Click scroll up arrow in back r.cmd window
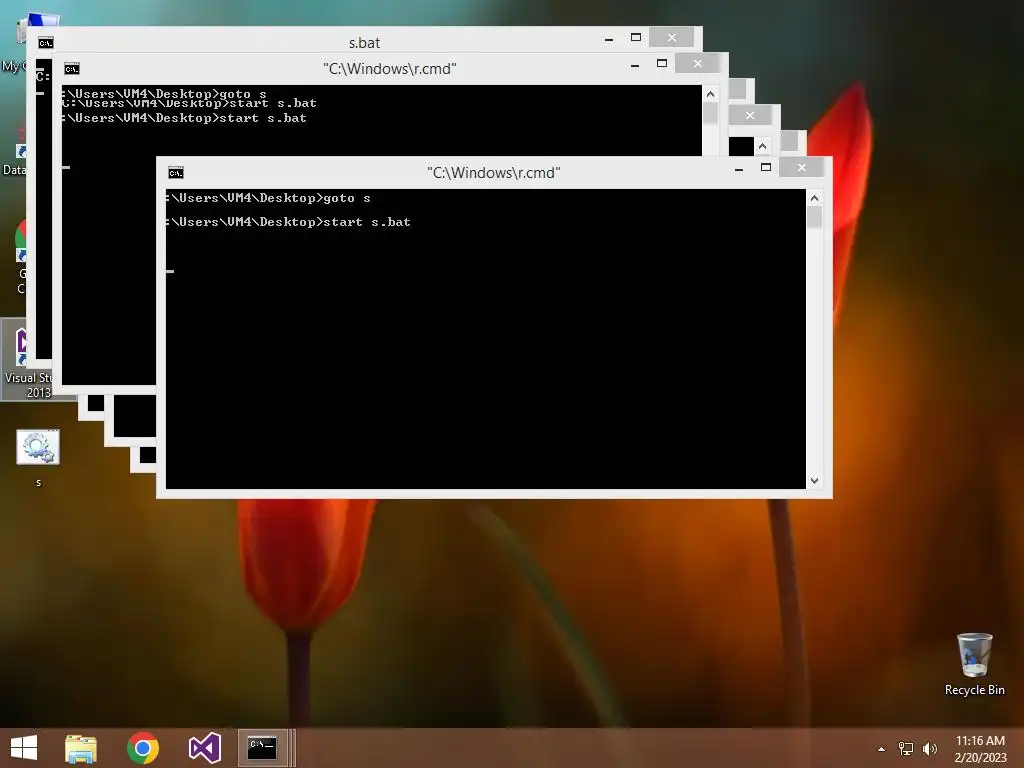The width and height of the screenshot is (1024, 768). pyautogui.click(x=711, y=94)
